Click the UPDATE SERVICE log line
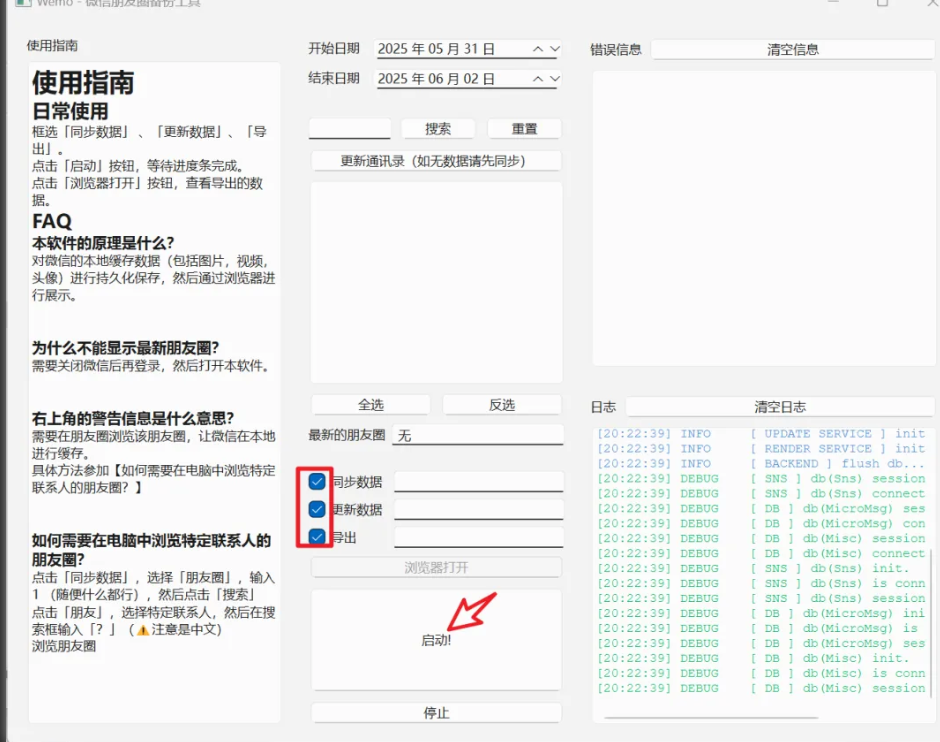Image resolution: width=940 pixels, height=742 pixels. (761, 433)
